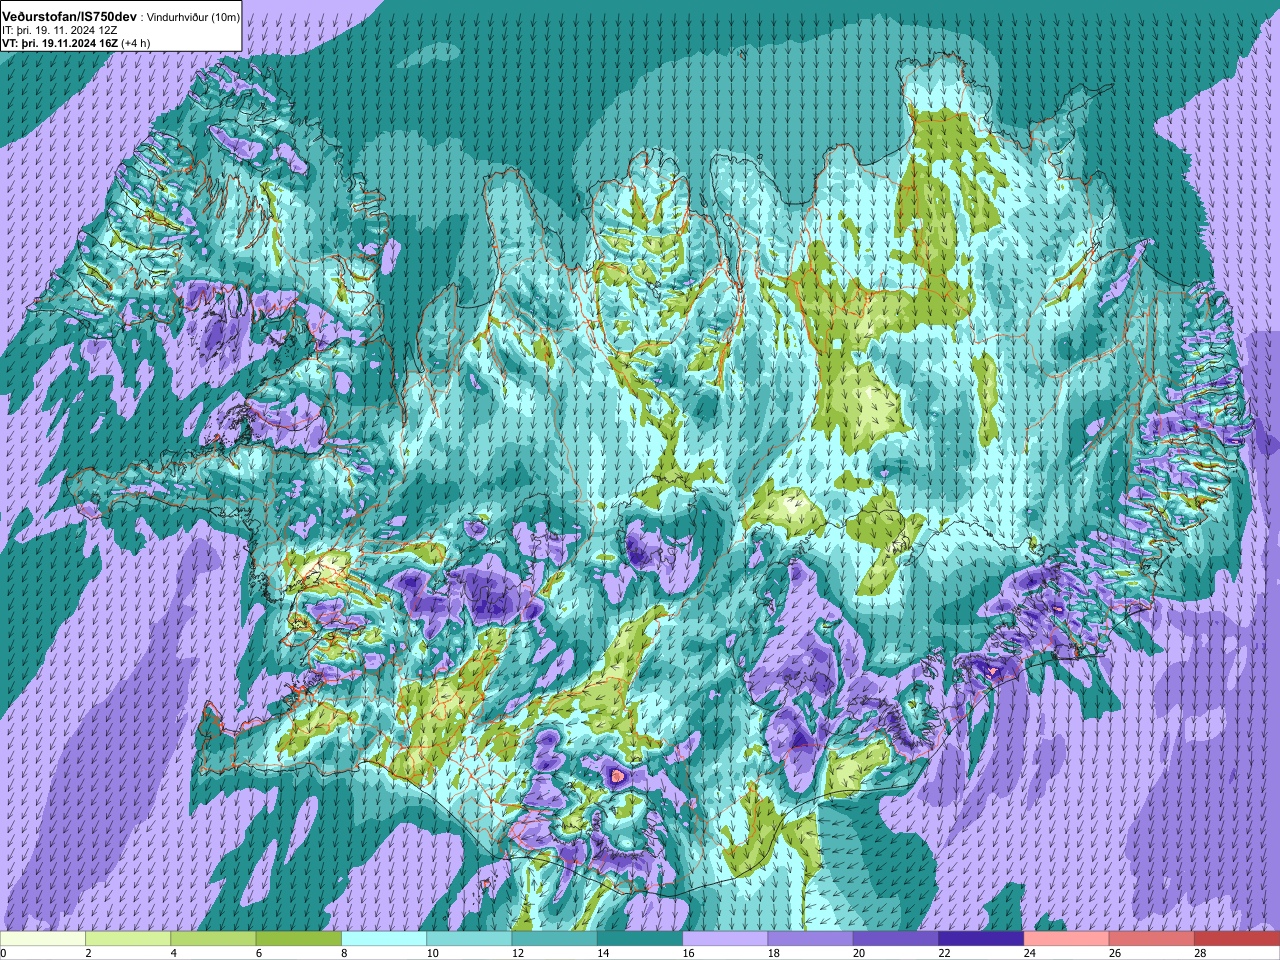
Task: Click the light green 2–4 legend swatch
Action: click(x=128, y=939)
